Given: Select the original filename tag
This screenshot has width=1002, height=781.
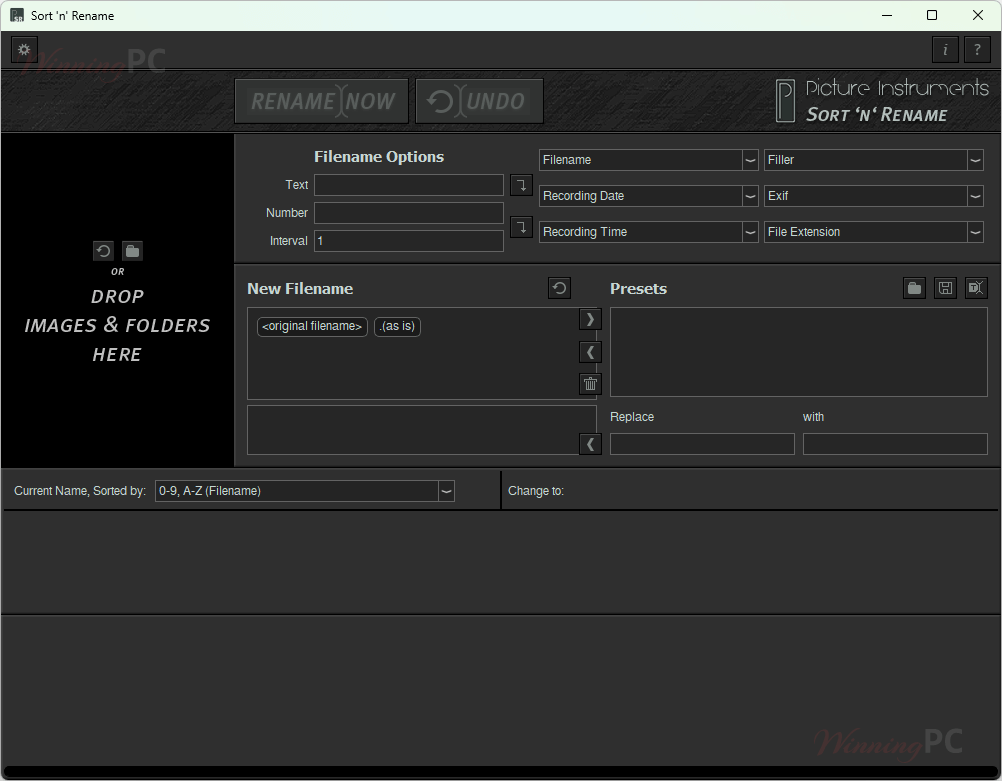Looking at the screenshot, I should point(312,327).
